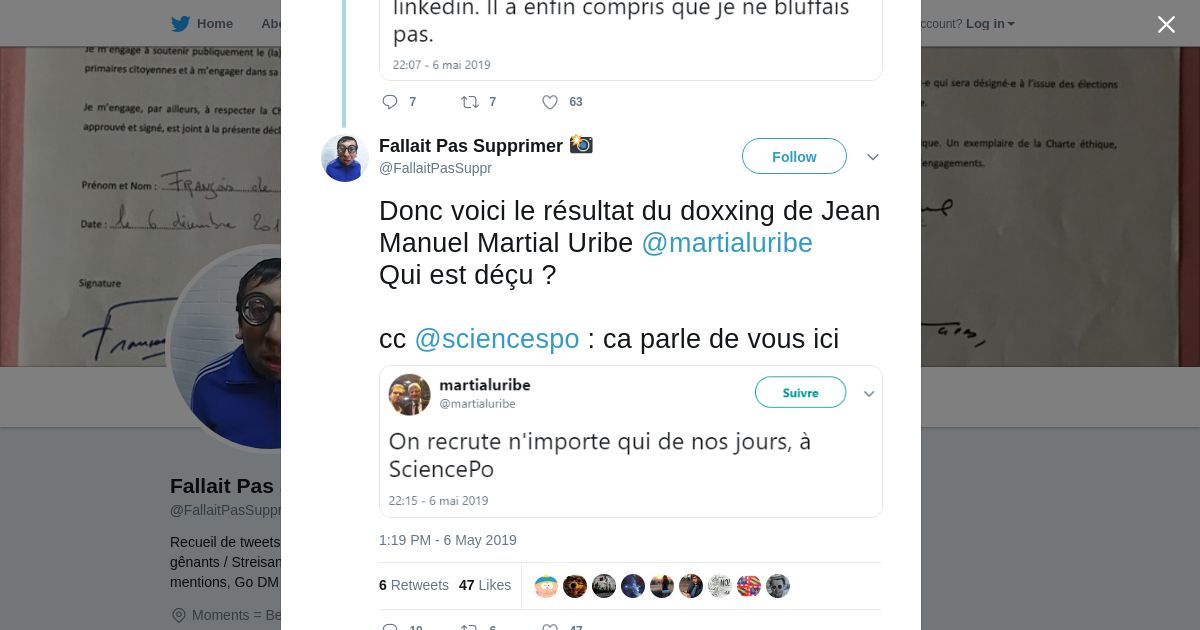Expand chevron next to Suivre button
Viewport: 1200px width, 630px height.
pyautogui.click(x=869, y=394)
